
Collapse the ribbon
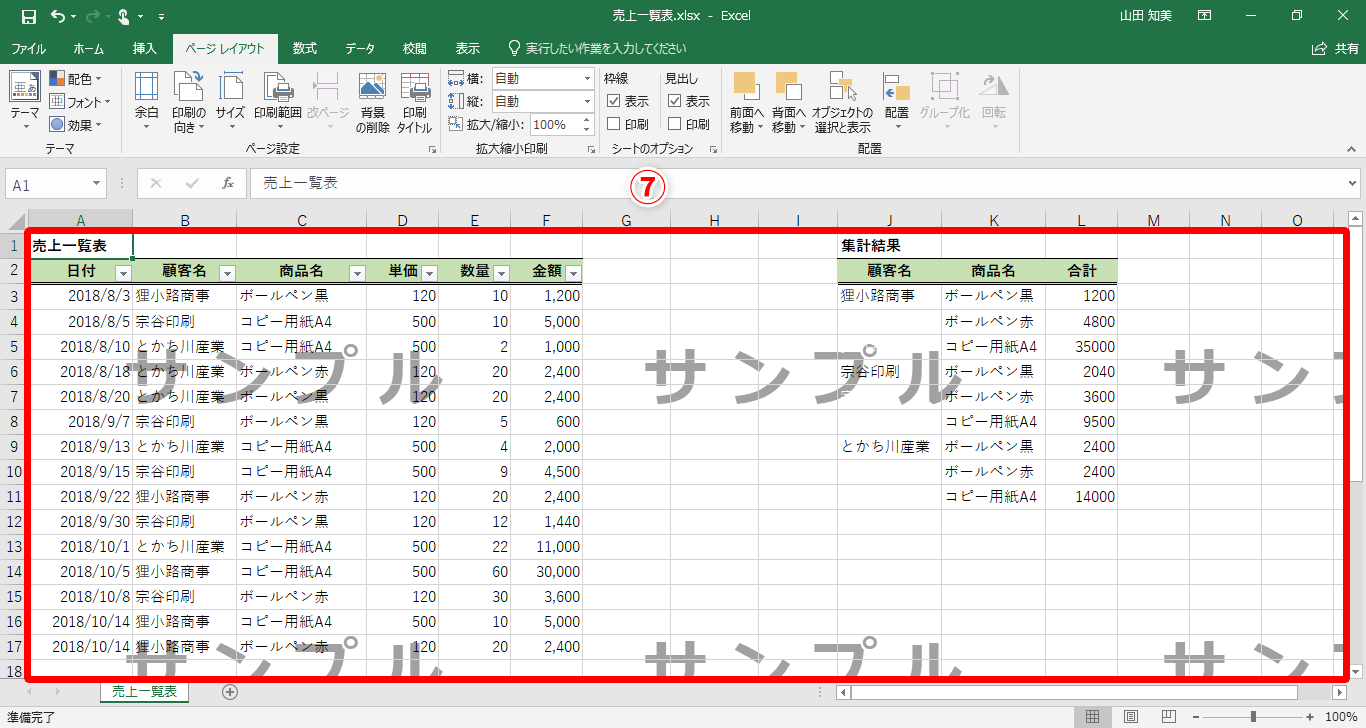tap(1353, 149)
